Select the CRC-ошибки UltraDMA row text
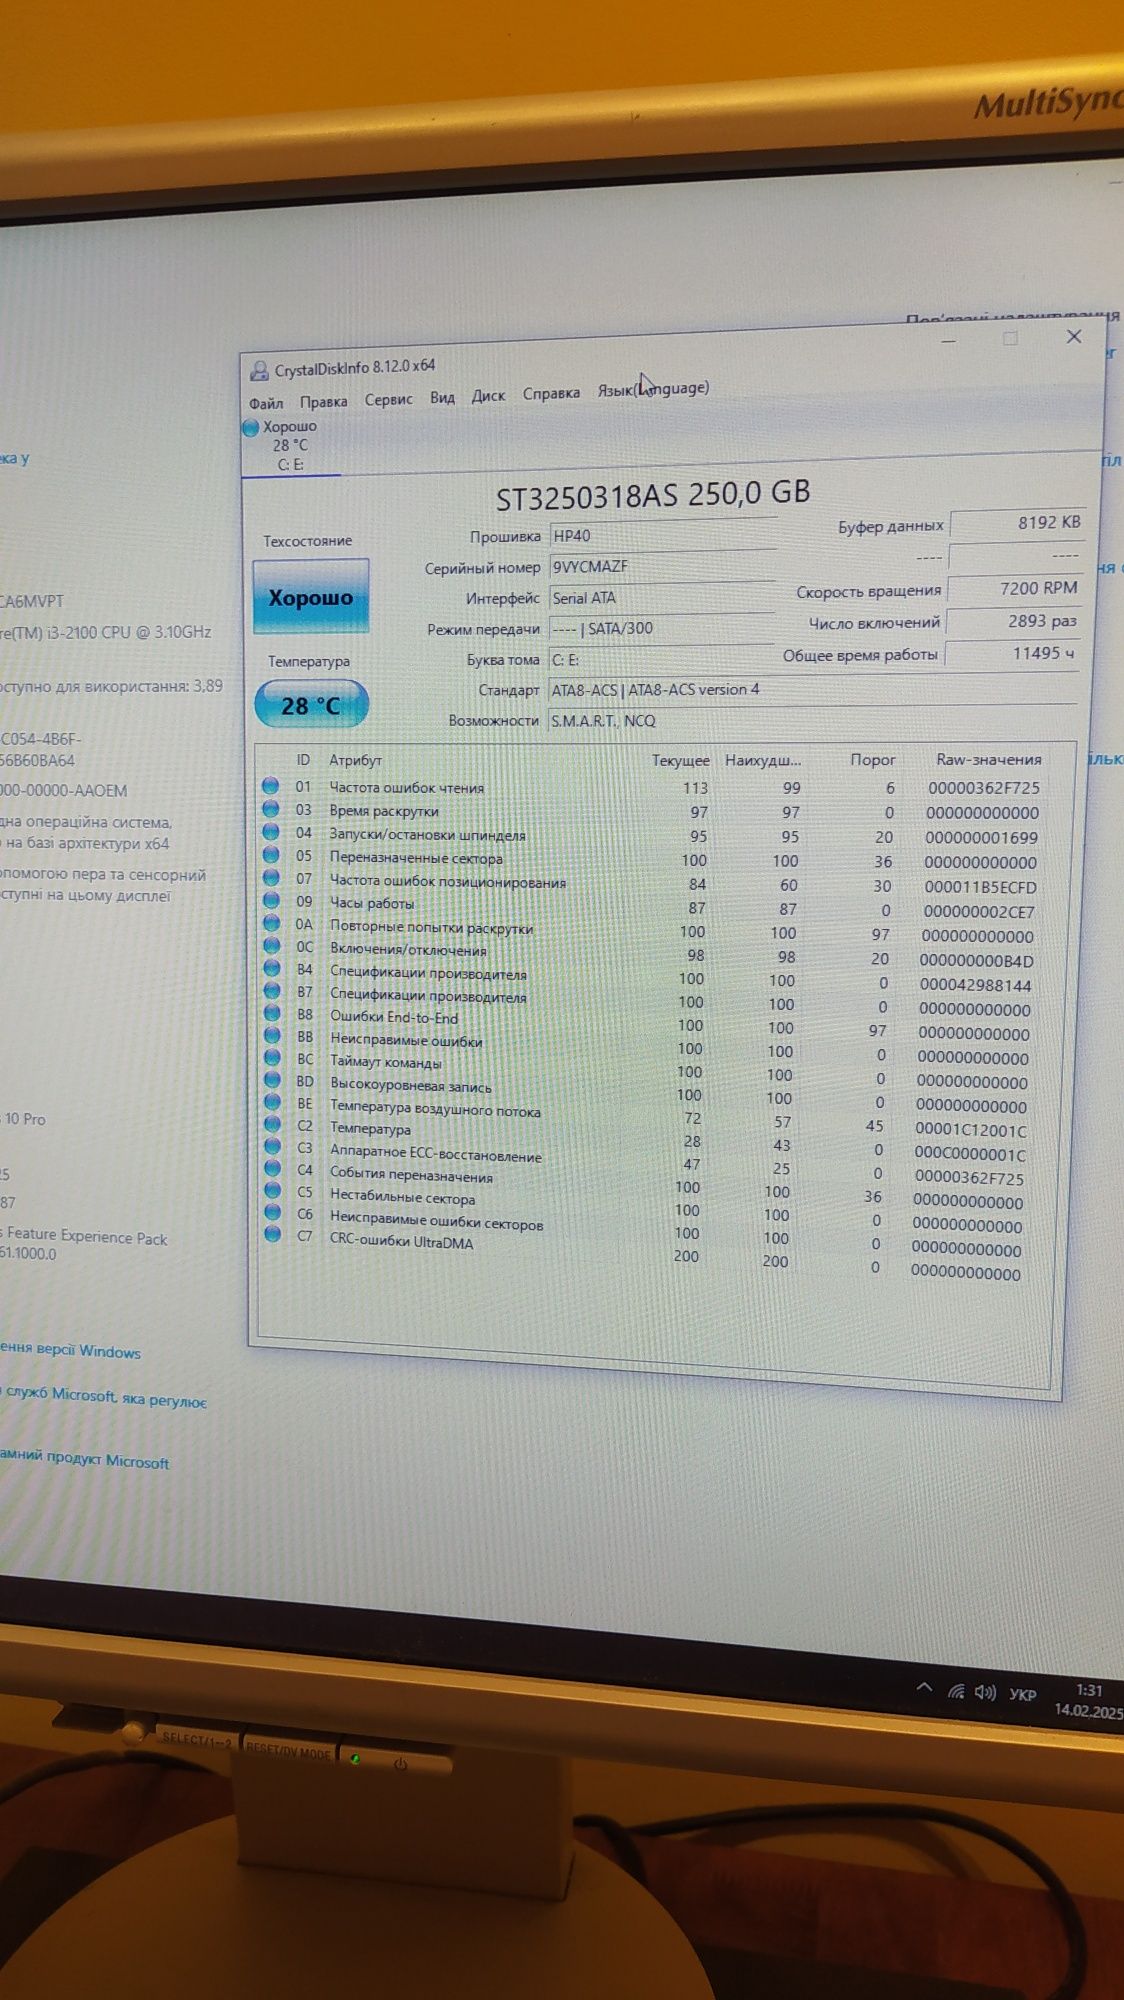The image size is (1124, 2000). 402,1242
